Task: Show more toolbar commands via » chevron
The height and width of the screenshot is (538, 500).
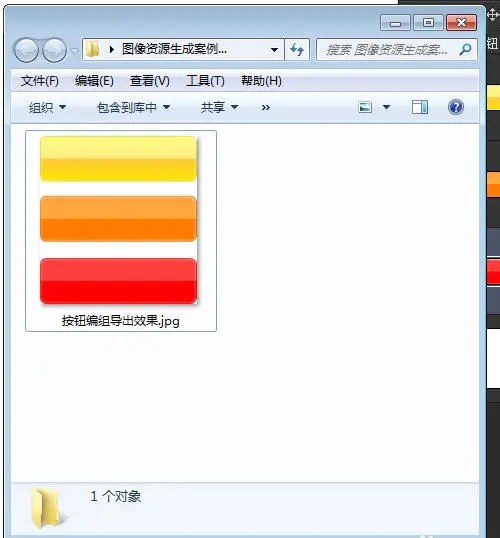Action: 266,108
